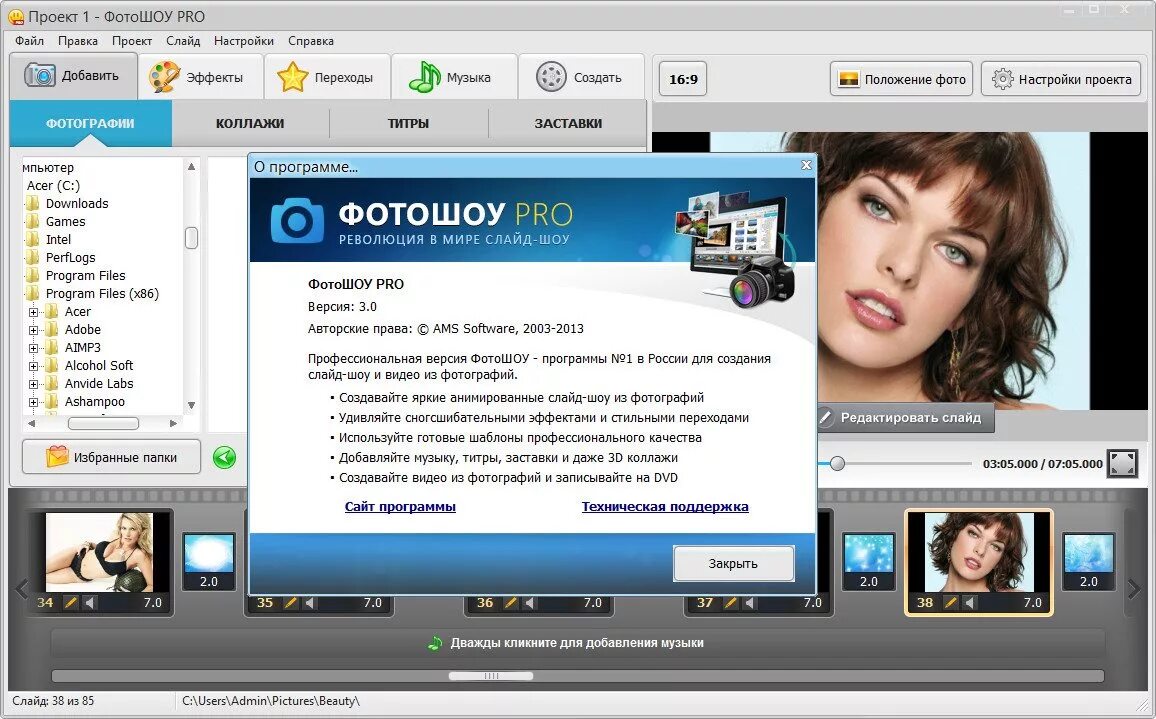Open the Эффекты tab with palette icon
Screen dimensions: 1156x719
pyautogui.click(x=201, y=77)
